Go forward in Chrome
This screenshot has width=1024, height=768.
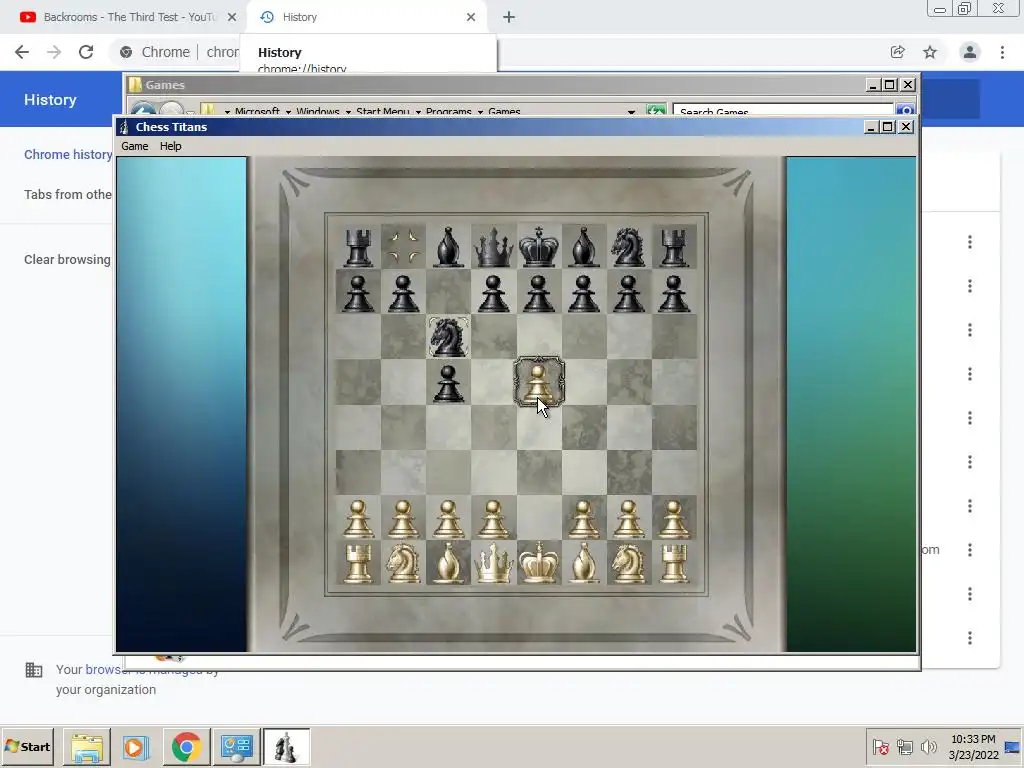(54, 52)
